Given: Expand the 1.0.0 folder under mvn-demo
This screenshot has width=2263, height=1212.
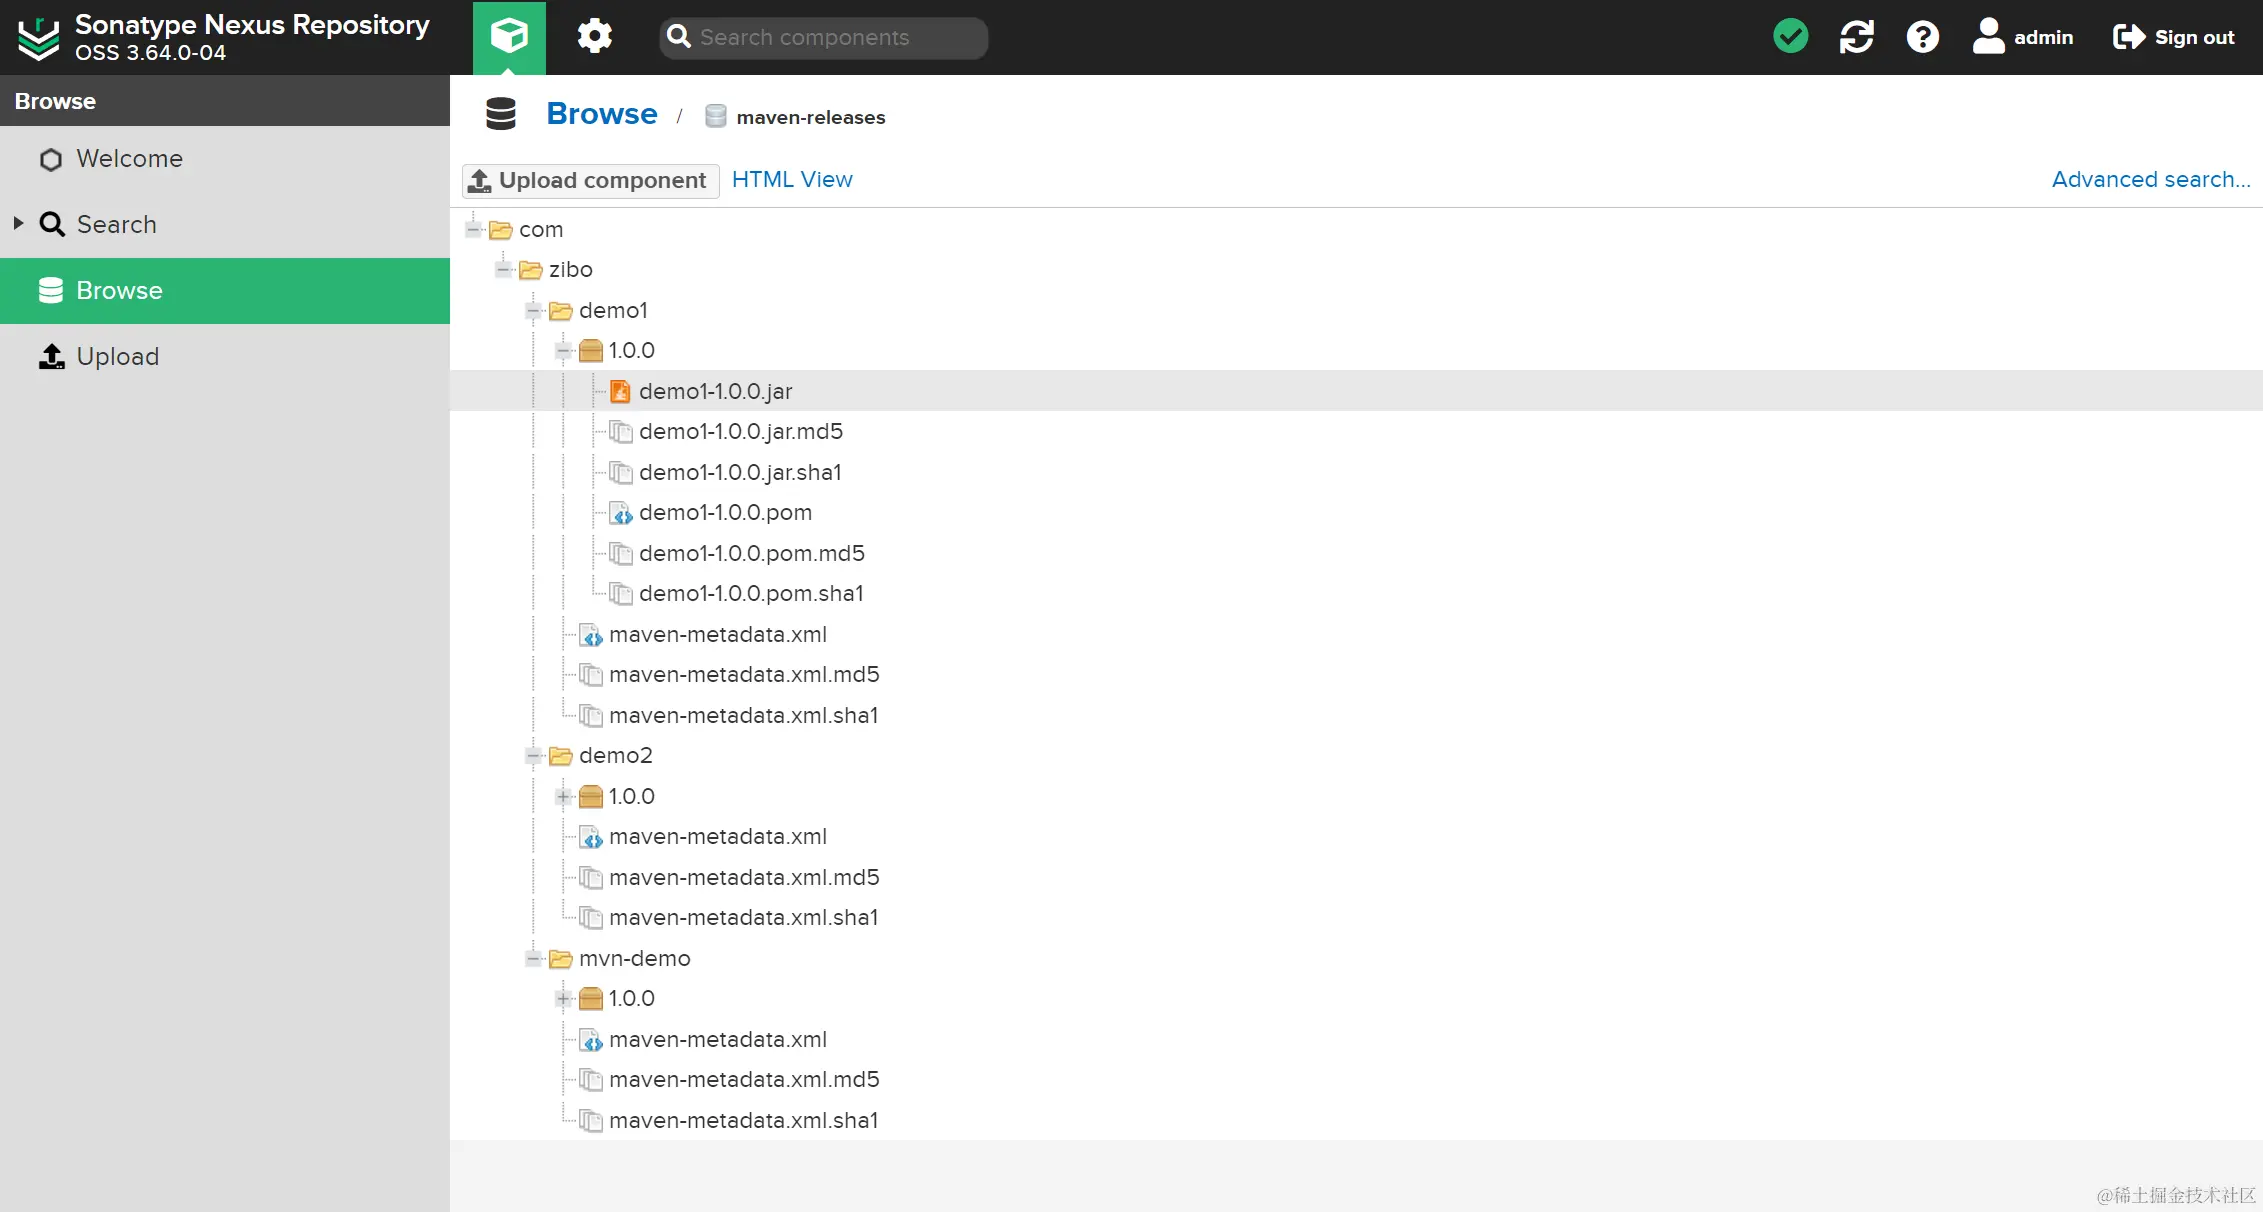Looking at the screenshot, I should (563, 999).
